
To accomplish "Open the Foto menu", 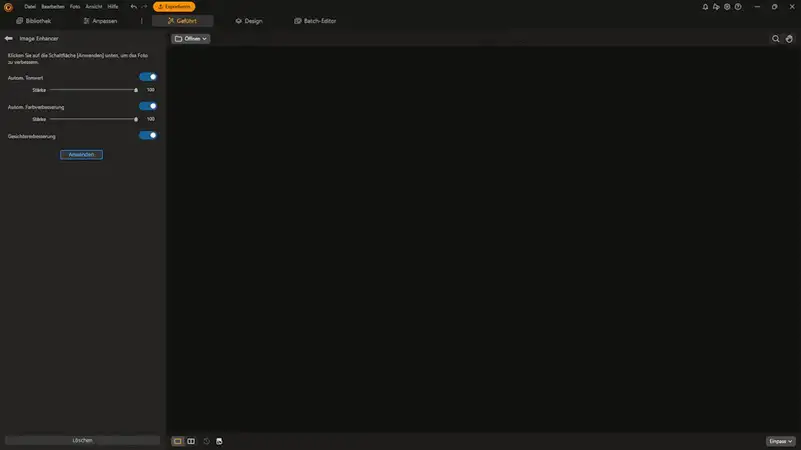I will (x=75, y=7).
